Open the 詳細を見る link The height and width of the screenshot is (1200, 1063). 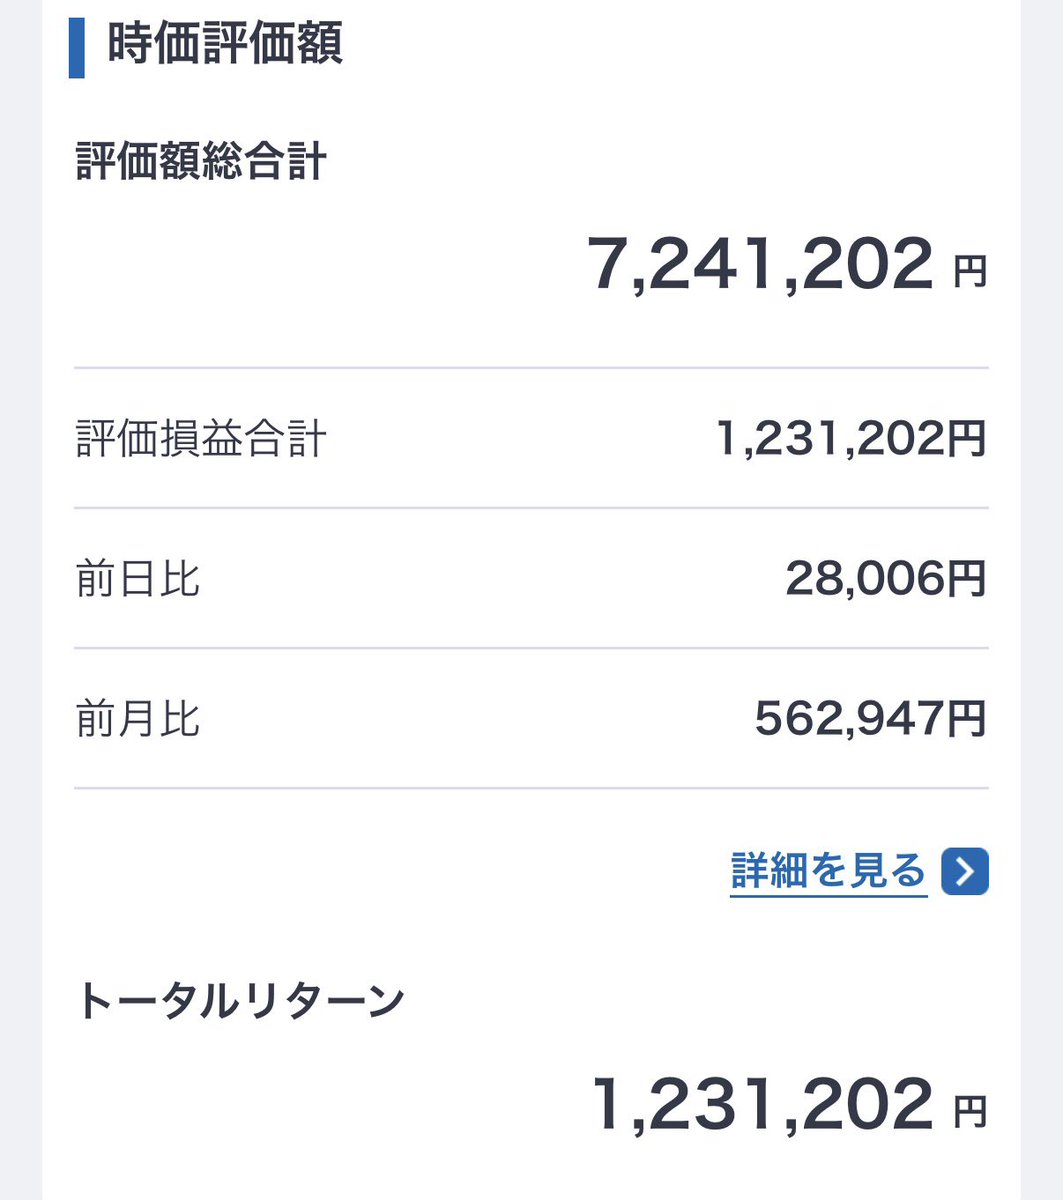click(x=828, y=870)
